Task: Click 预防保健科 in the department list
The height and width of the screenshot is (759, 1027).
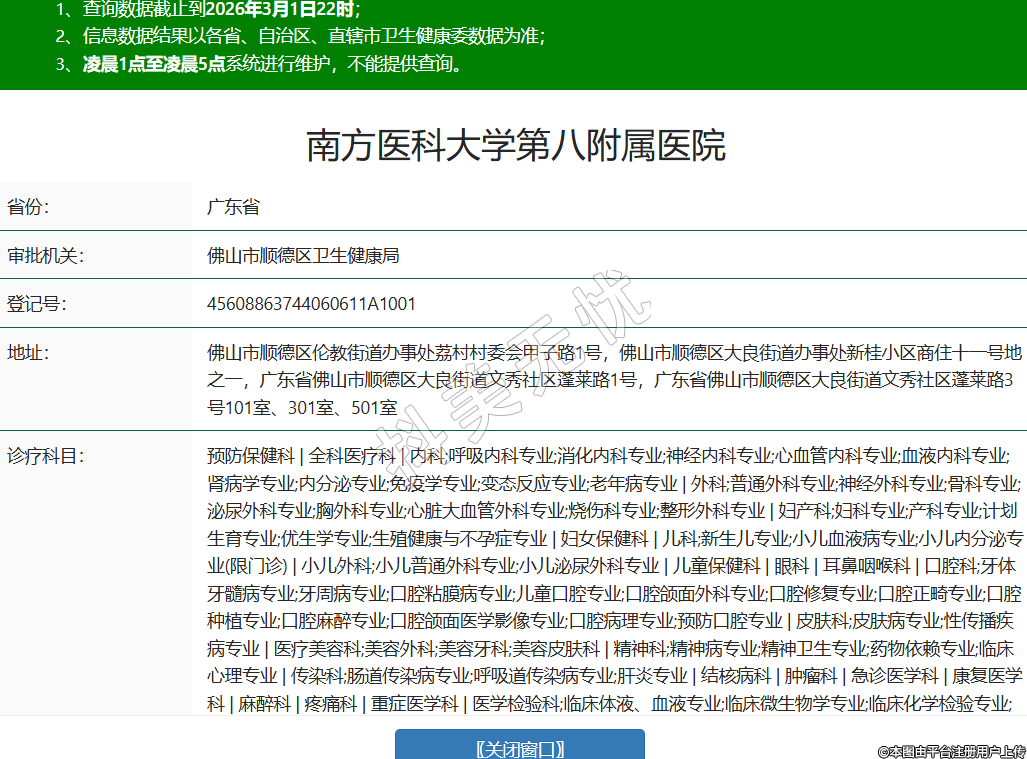Action: pyautogui.click(x=250, y=456)
